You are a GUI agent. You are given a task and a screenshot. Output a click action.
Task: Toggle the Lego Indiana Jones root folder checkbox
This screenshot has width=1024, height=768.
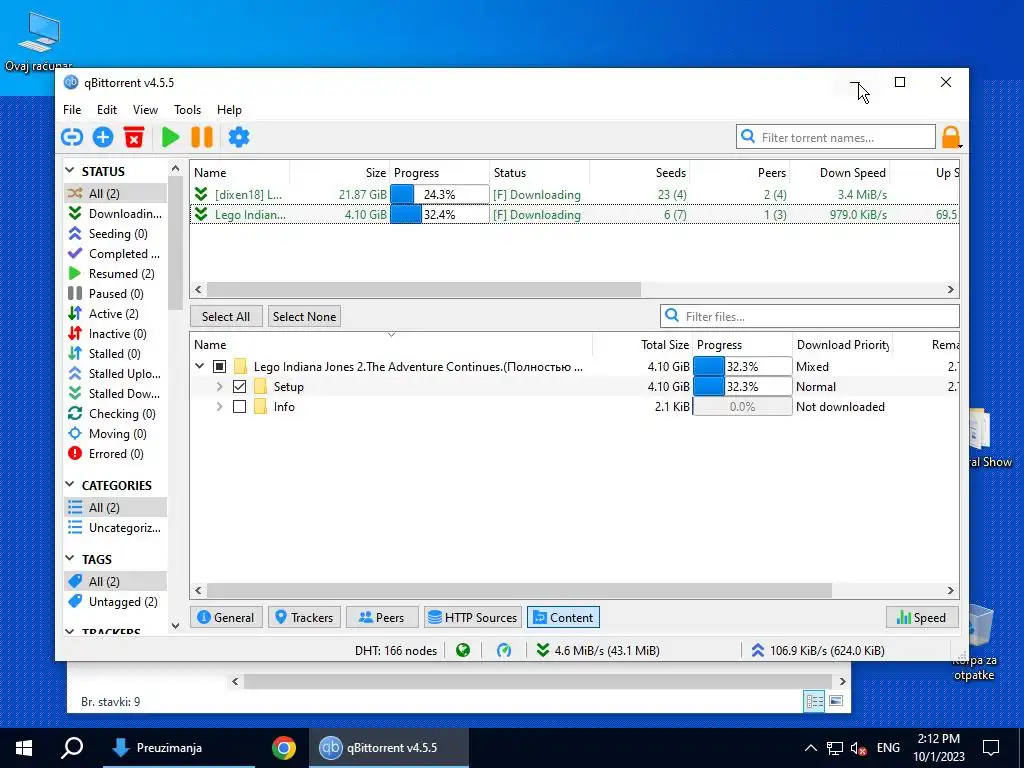pyautogui.click(x=219, y=366)
